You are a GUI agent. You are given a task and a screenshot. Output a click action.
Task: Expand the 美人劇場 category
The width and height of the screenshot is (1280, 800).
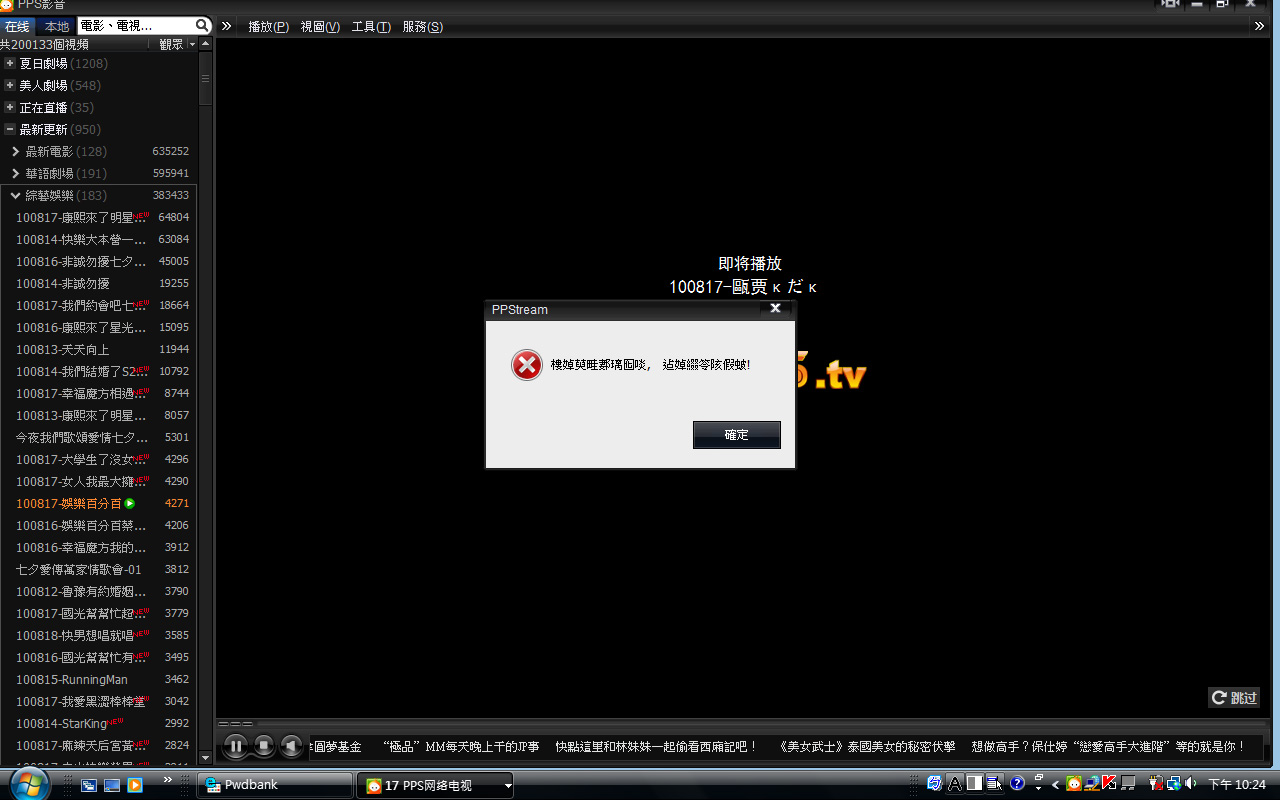(x=10, y=85)
